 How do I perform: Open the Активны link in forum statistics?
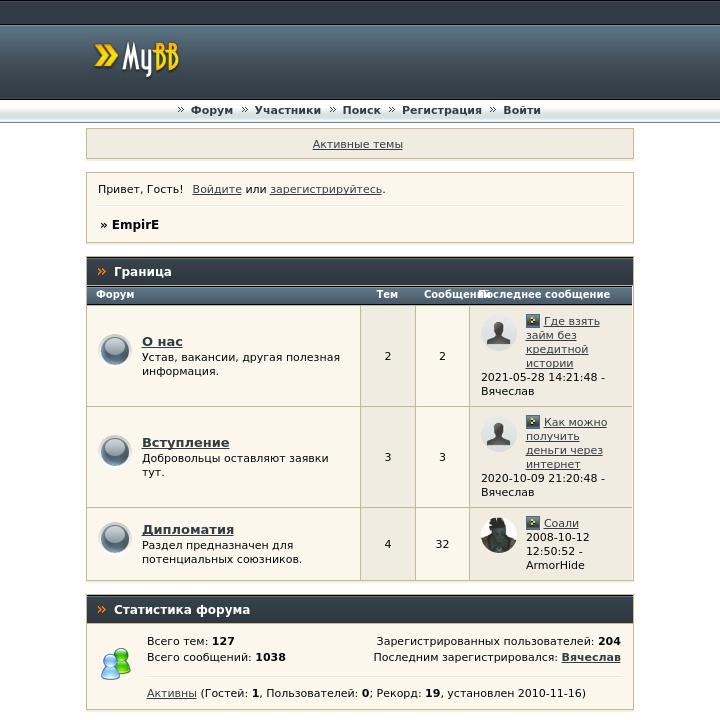(x=172, y=693)
